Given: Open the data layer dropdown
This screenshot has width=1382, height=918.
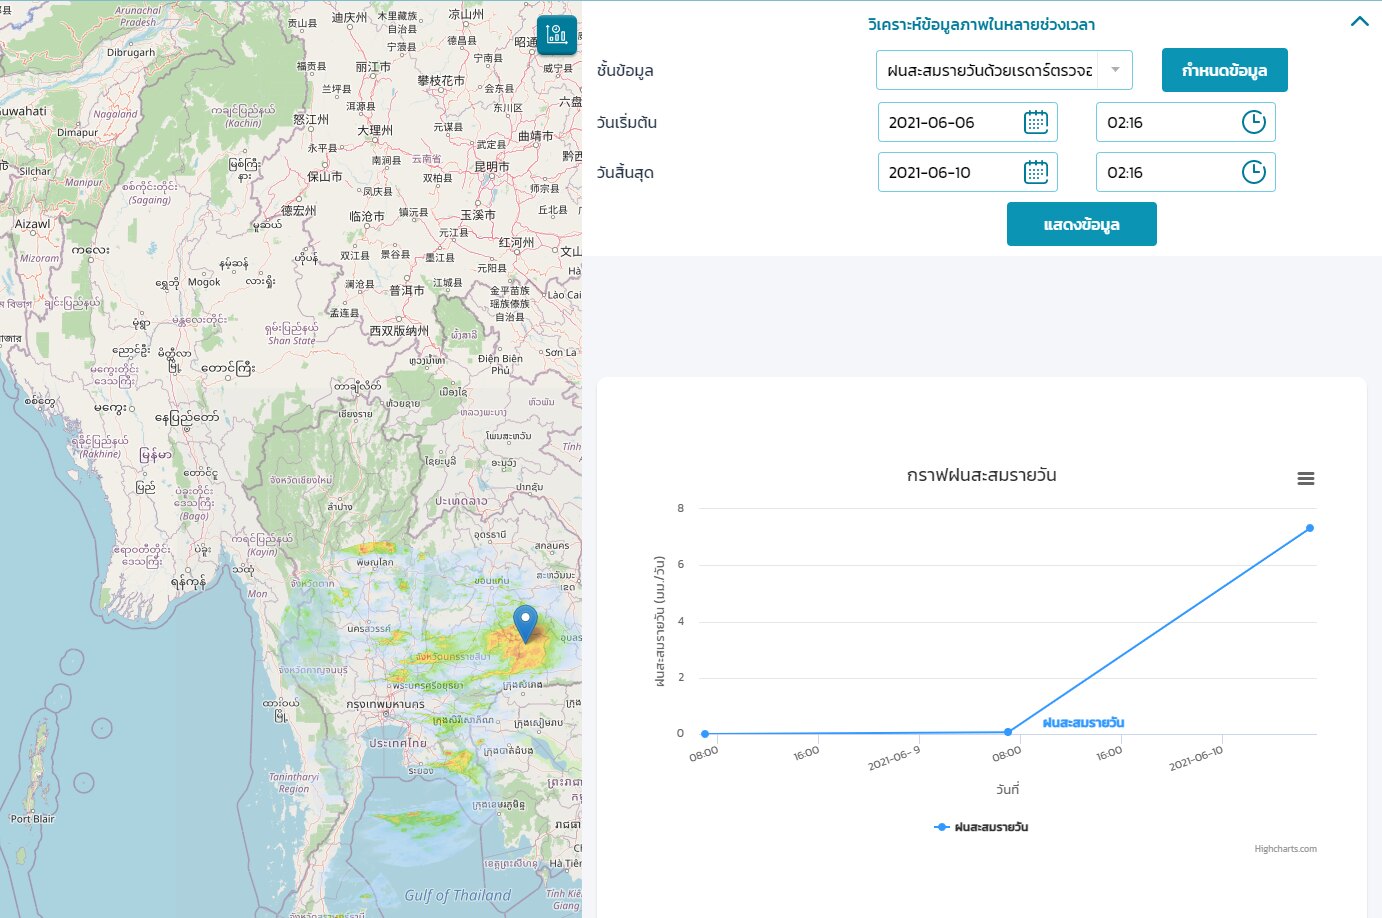Looking at the screenshot, I should [1004, 70].
